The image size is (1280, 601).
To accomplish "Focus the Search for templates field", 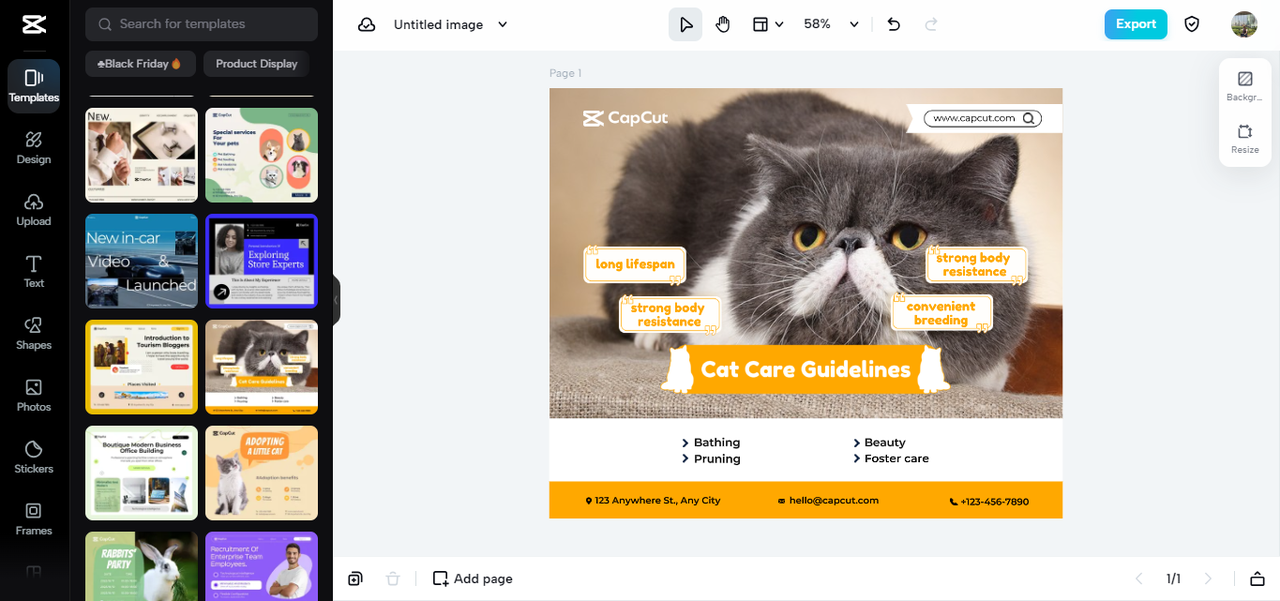I will 201,24.
